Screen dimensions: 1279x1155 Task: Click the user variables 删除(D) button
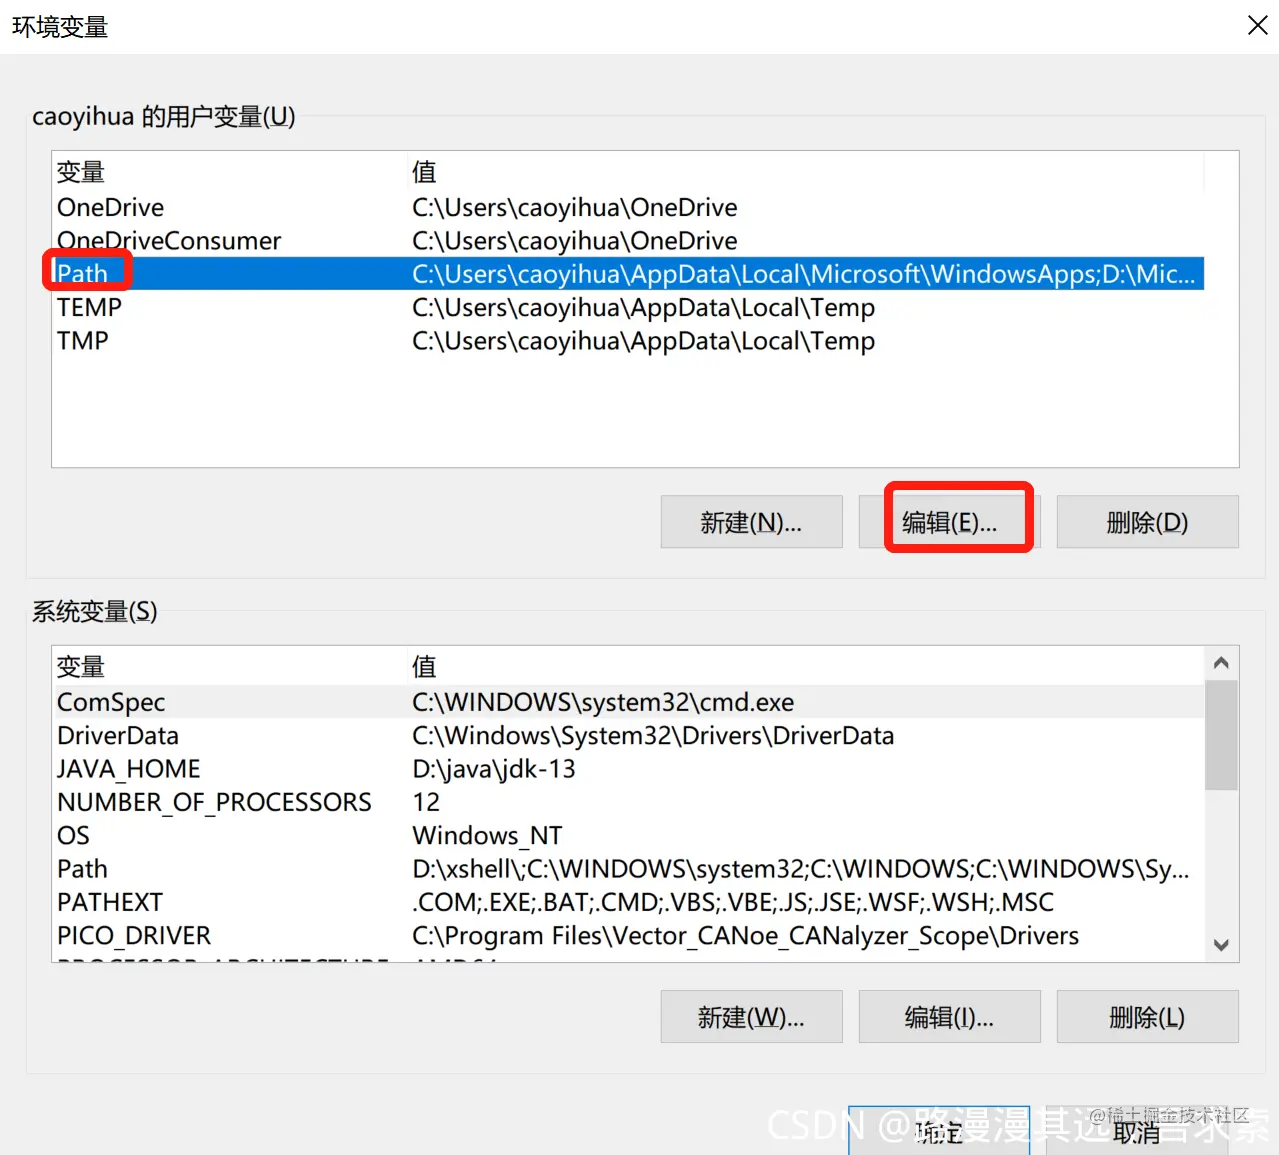pos(1147,522)
